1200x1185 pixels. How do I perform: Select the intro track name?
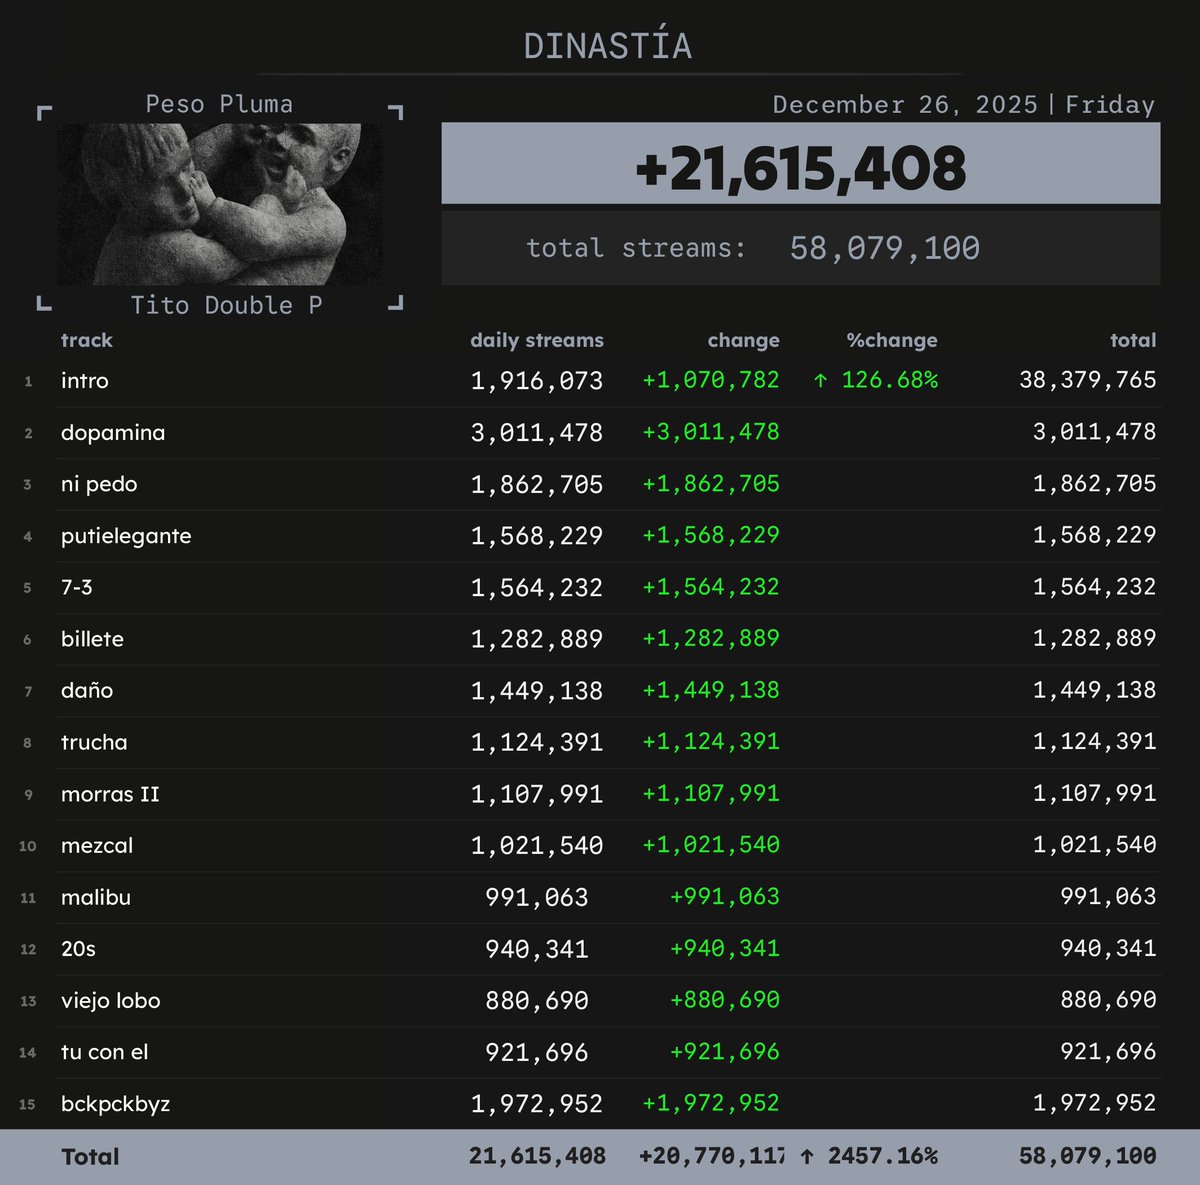[x=85, y=381]
